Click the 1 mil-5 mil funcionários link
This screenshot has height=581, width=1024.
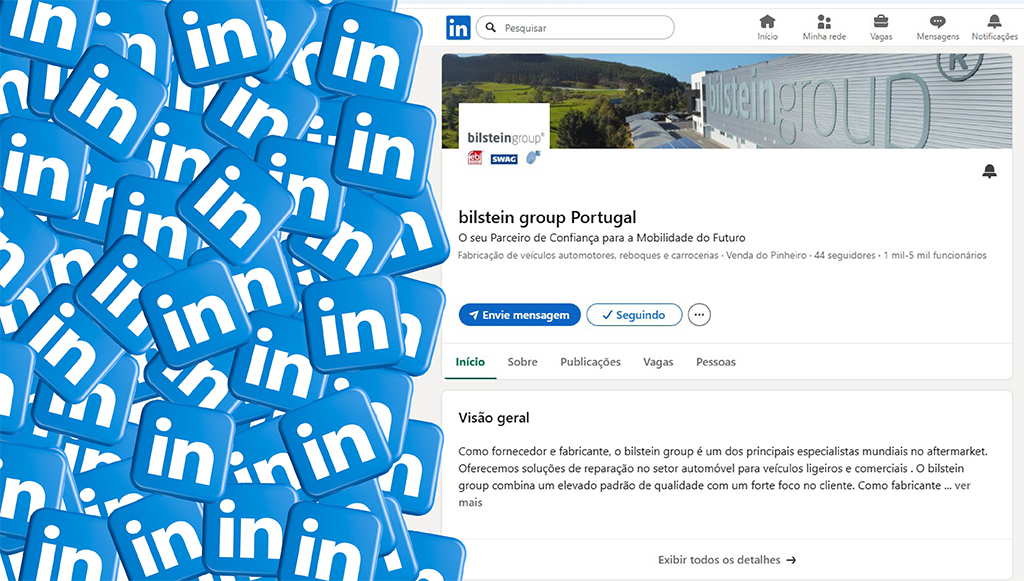pyautogui.click(x=935, y=255)
